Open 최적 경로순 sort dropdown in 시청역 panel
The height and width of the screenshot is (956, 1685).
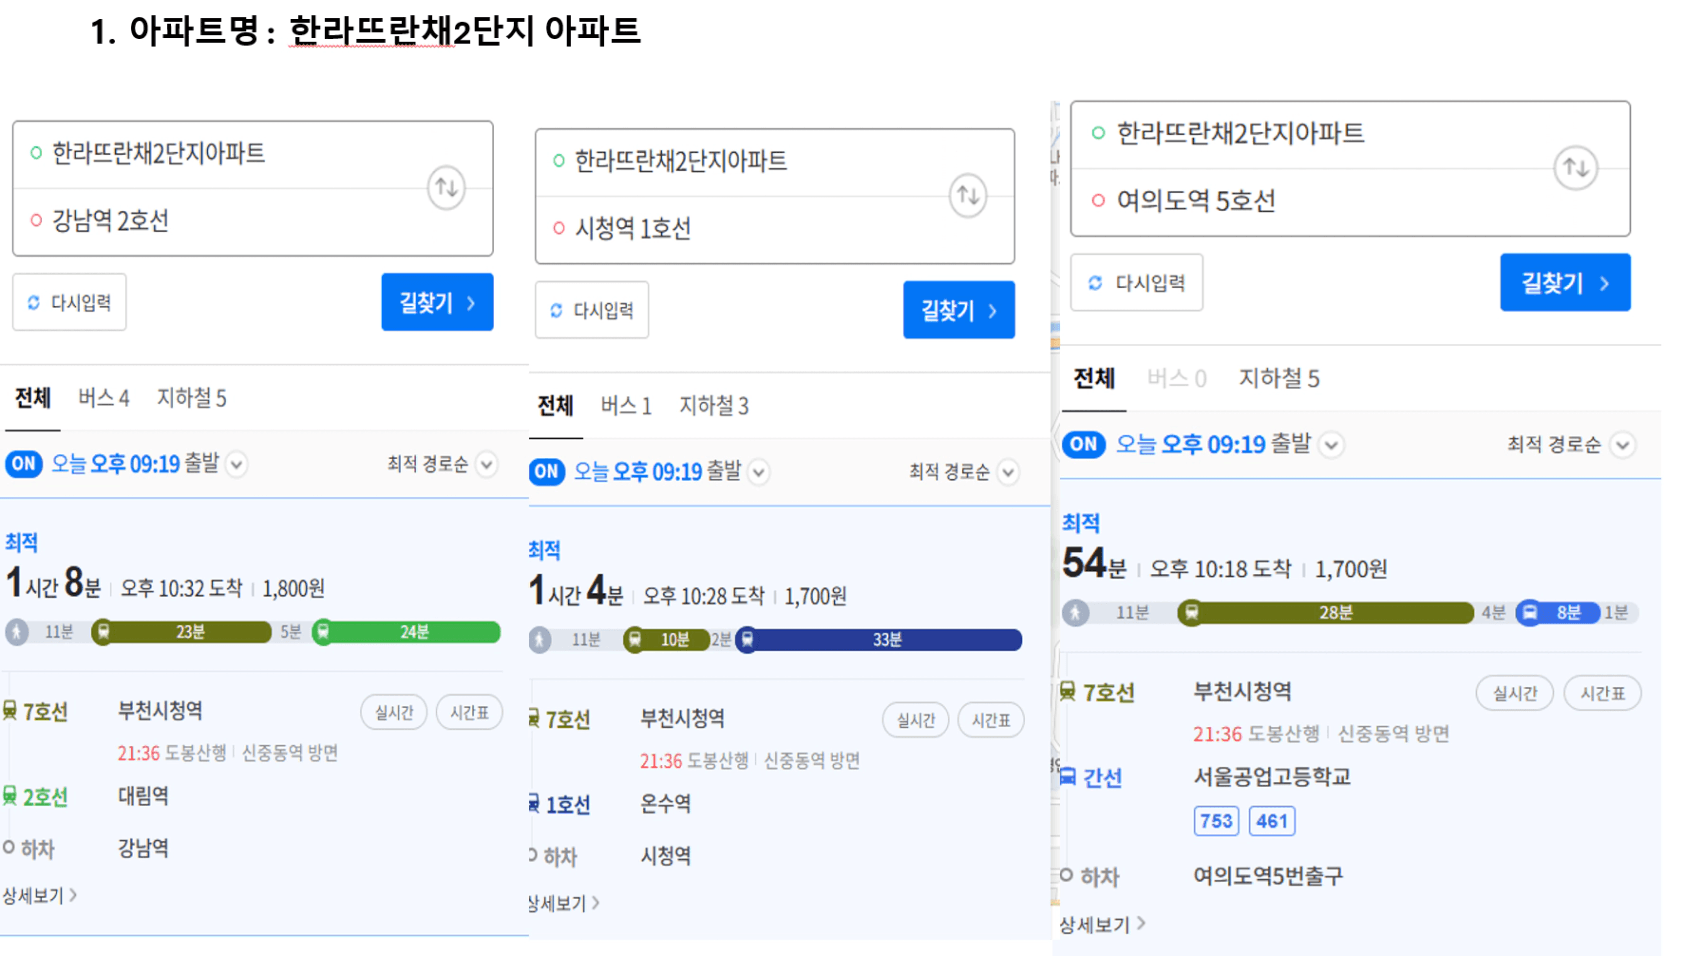pos(1009,472)
